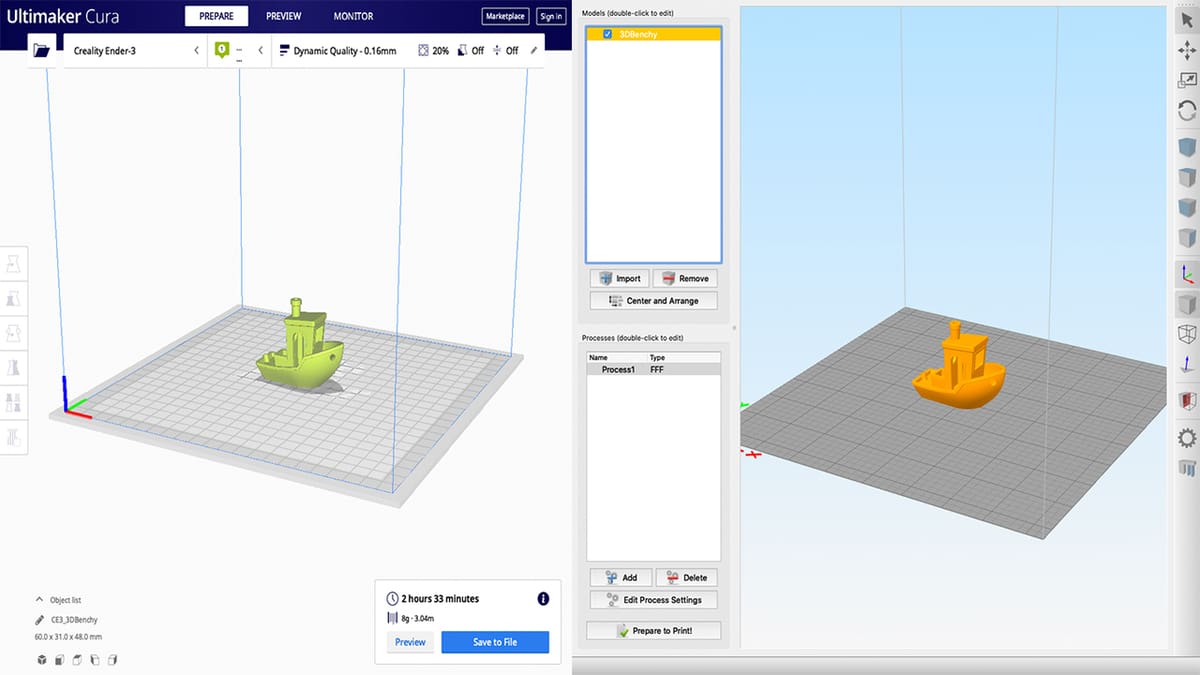
Task: Select the Process1 row
Action: point(653,369)
